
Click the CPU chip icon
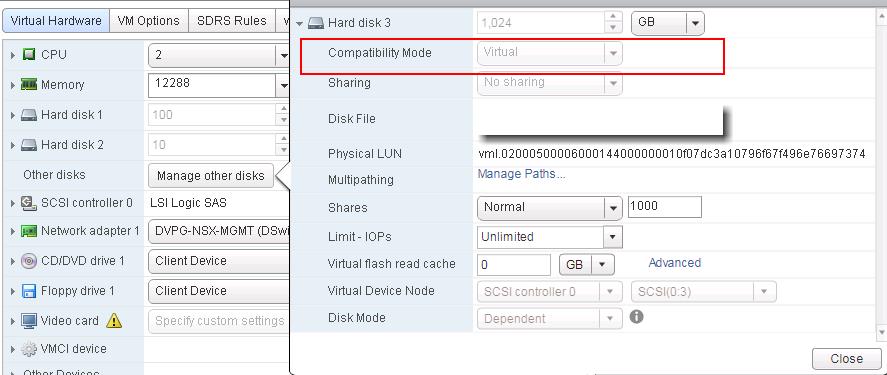click(29, 55)
